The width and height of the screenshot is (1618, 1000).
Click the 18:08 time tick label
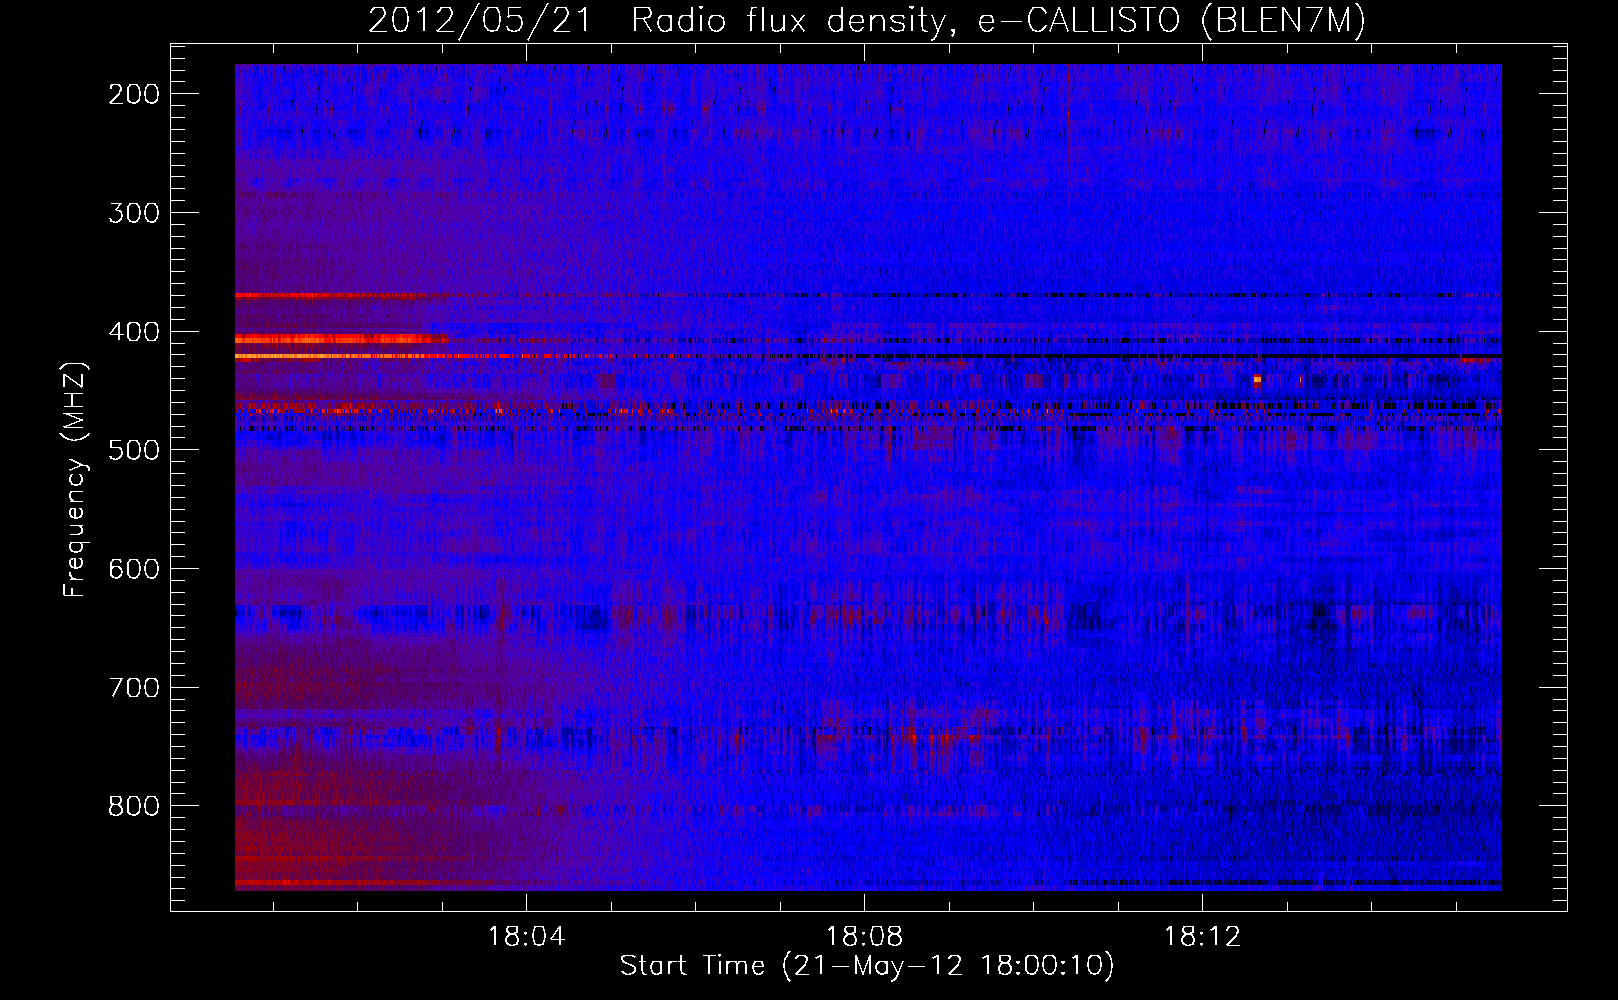click(x=864, y=937)
